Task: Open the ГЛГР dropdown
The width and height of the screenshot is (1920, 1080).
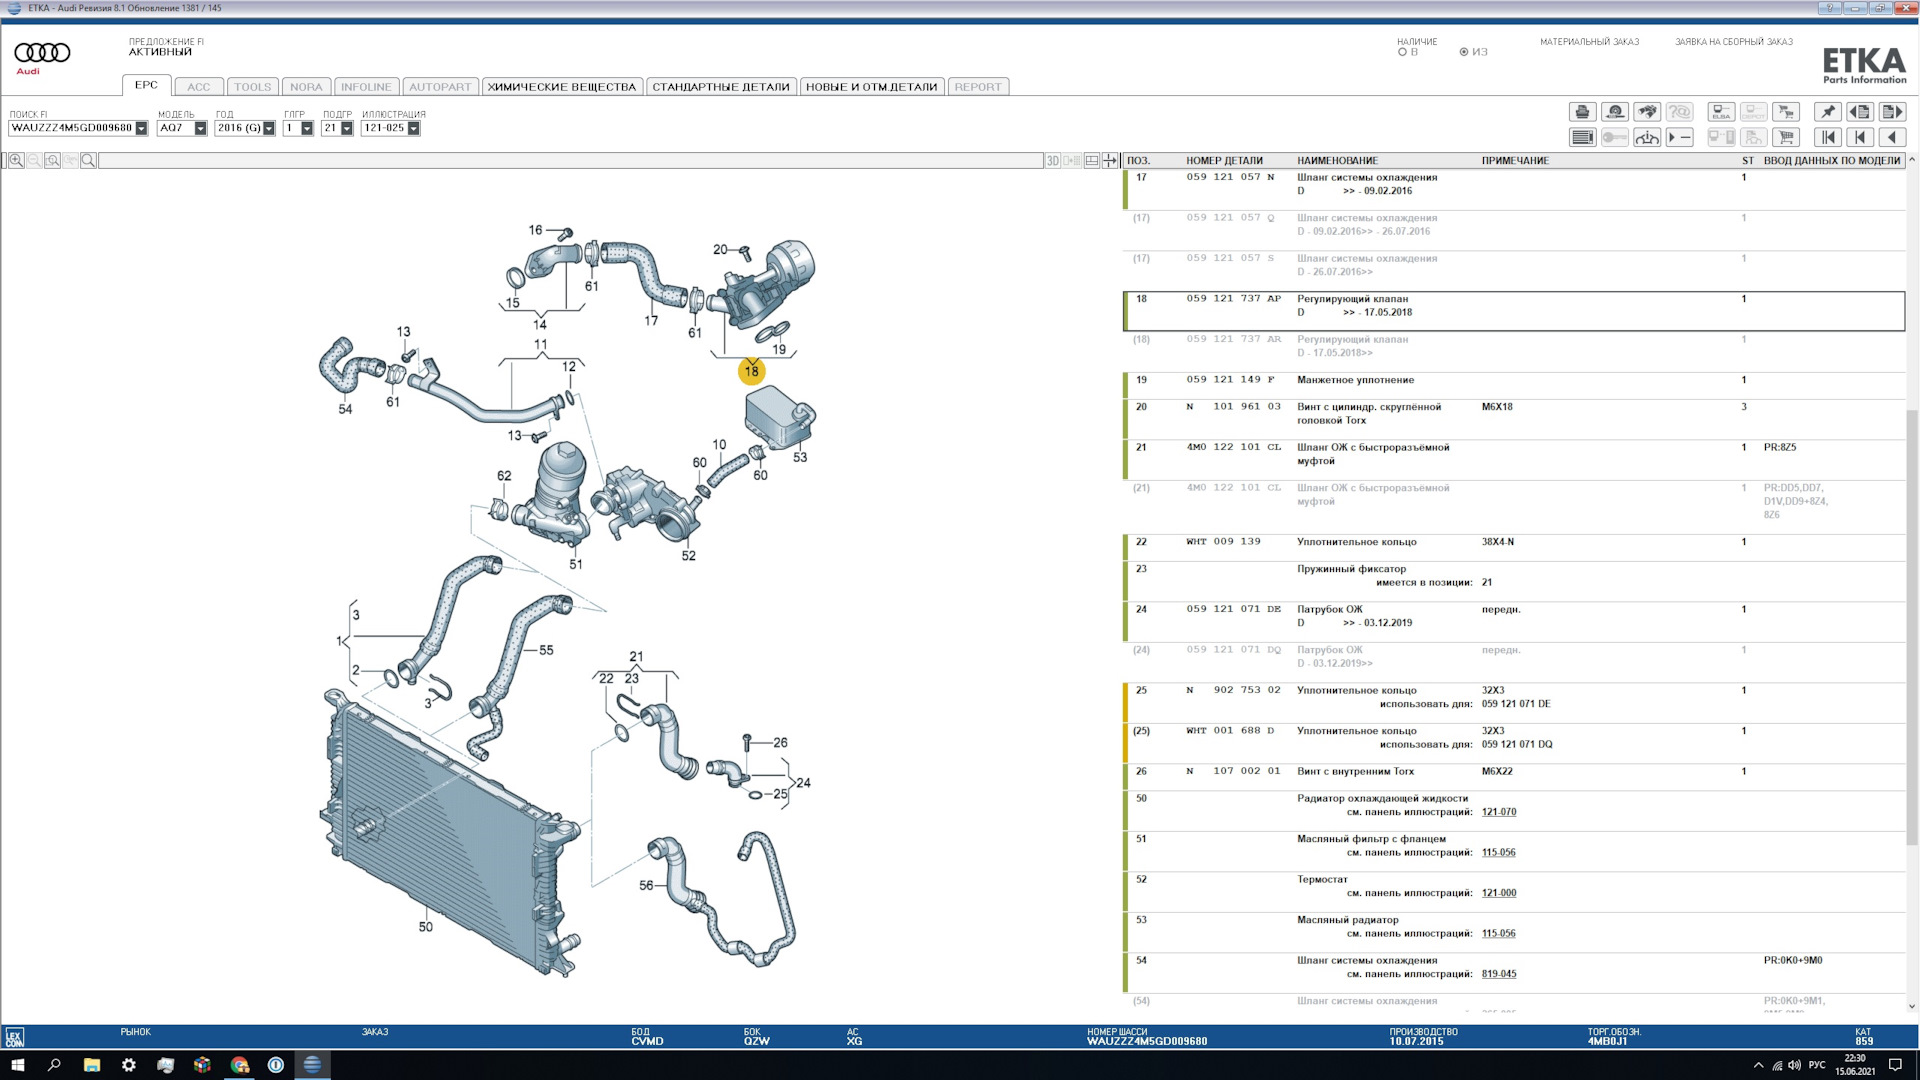Action: (307, 128)
